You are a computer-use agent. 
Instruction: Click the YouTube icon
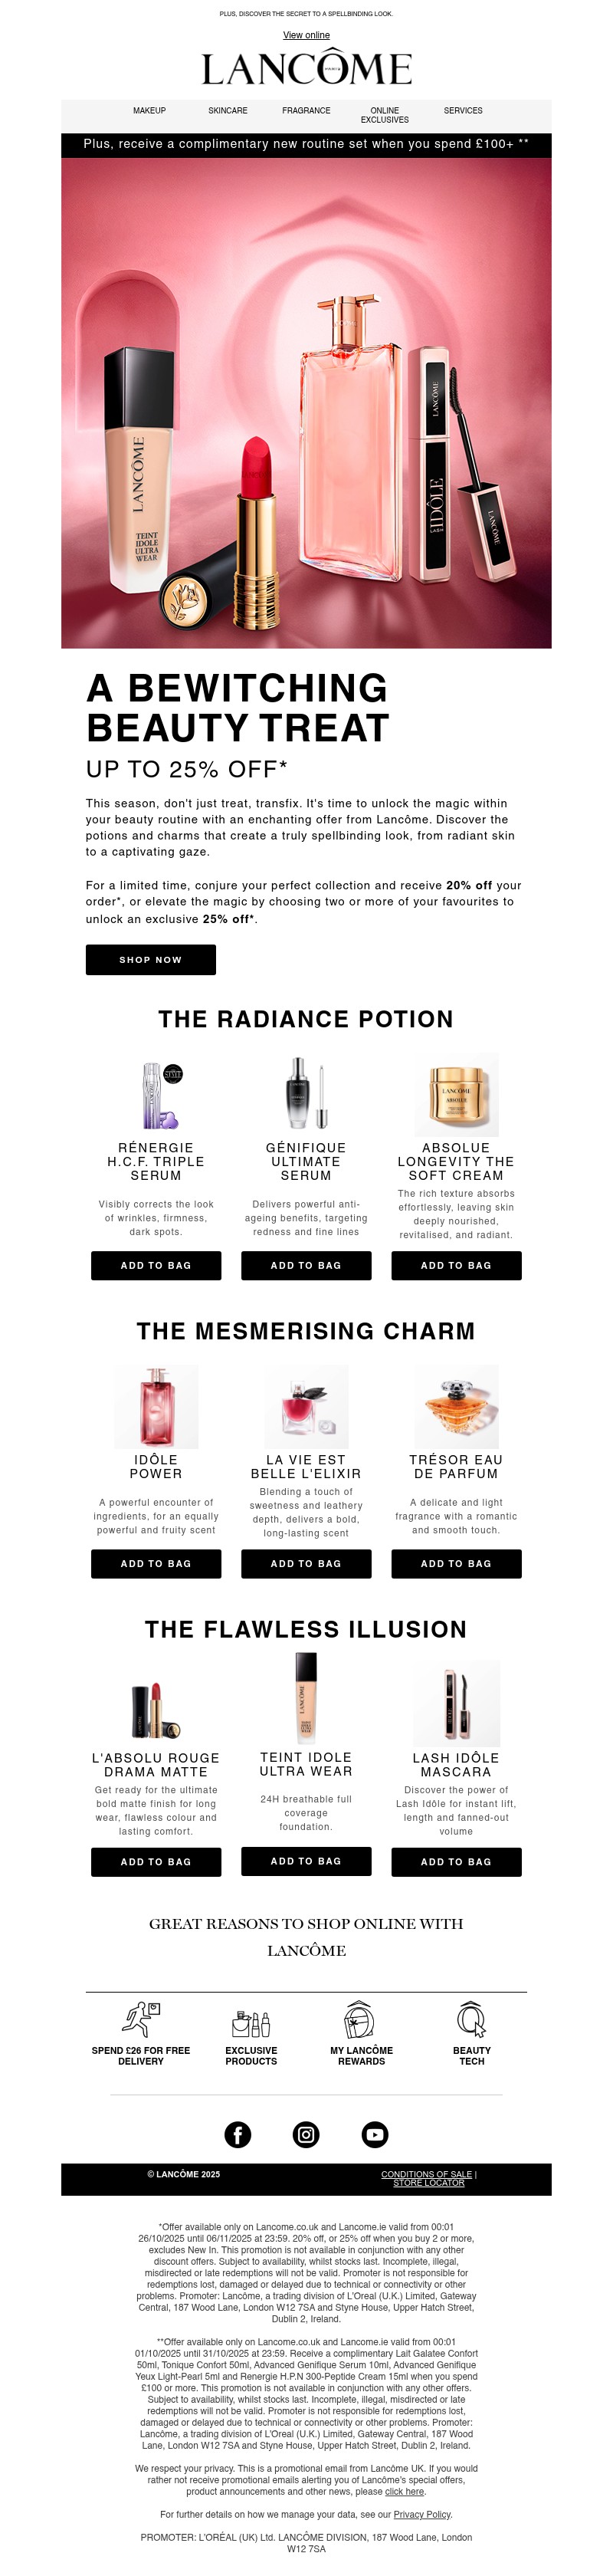pyautogui.click(x=375, y=2134)
